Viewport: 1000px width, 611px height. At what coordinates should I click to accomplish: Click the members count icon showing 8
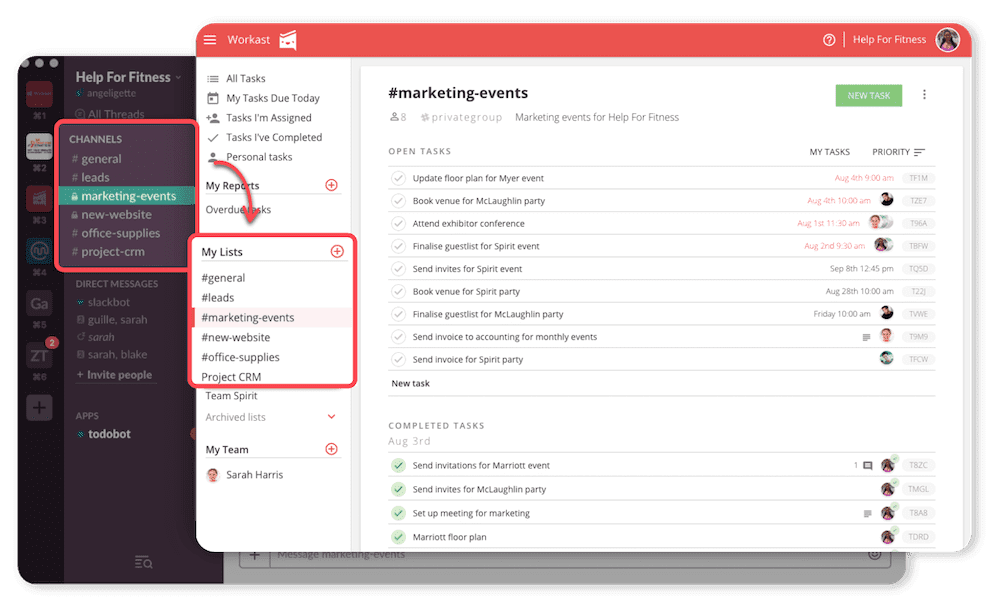pyautogui.click(x=398, y=117)
